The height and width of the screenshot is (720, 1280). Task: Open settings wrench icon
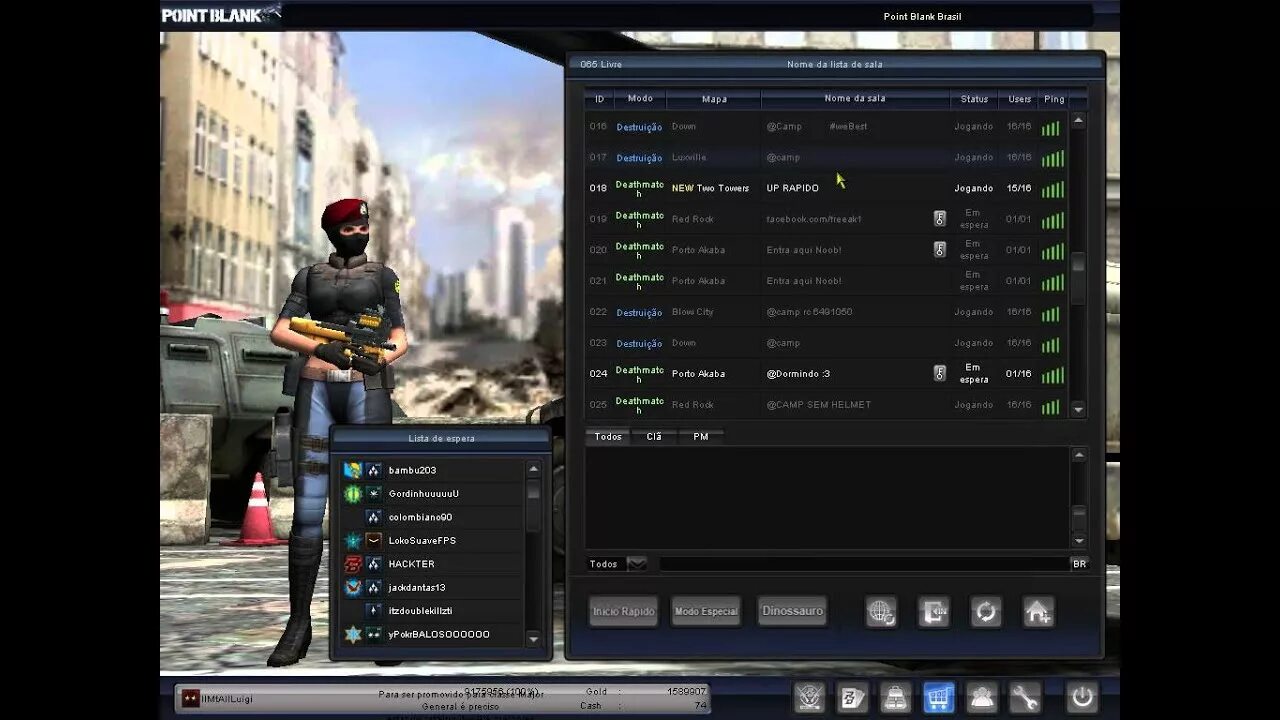(x=1025, y=697)
